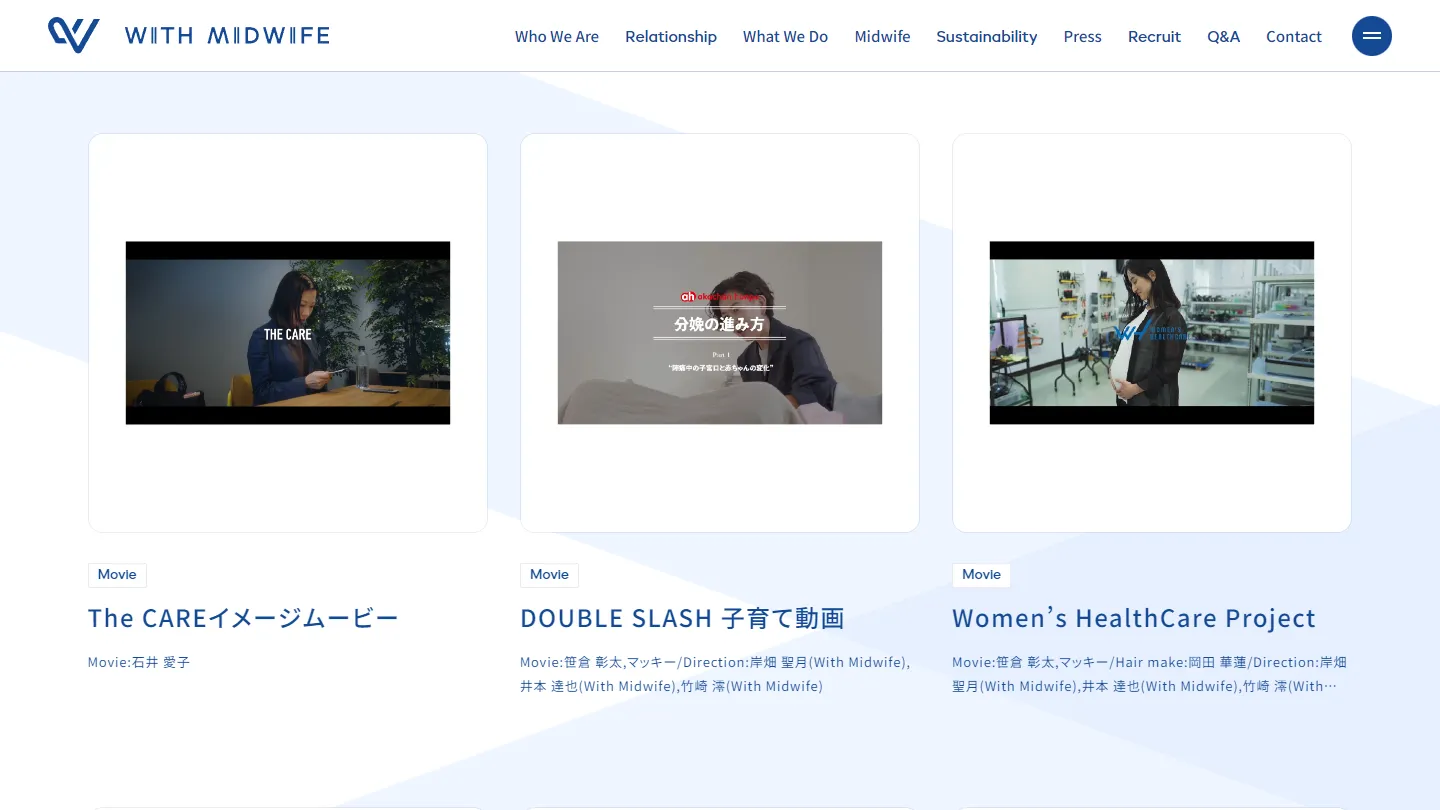This screenshot has width=1440, height=810.
Task: Click WITH MIDWIFE wordmark text
Action: (227, 36)
